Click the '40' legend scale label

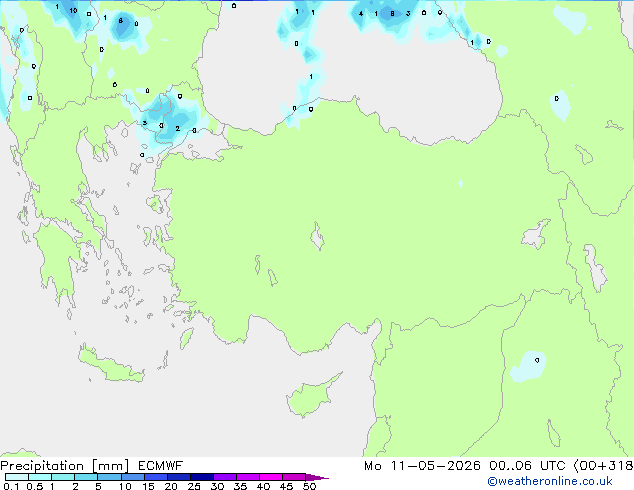pyautogui.click(x=263, y=486)
